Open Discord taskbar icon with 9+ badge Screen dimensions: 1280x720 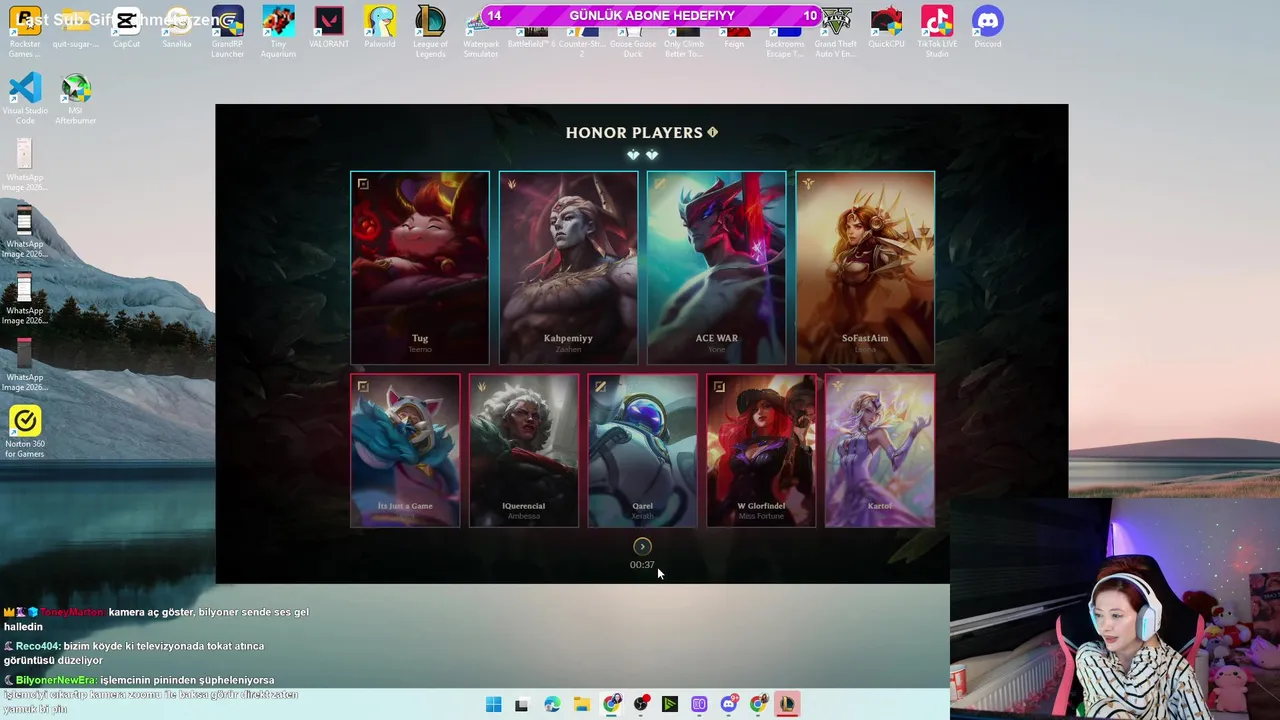[729, 704]
